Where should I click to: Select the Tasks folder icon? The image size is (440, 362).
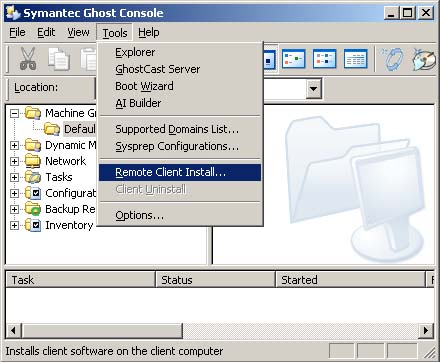[x=33, y=177]
